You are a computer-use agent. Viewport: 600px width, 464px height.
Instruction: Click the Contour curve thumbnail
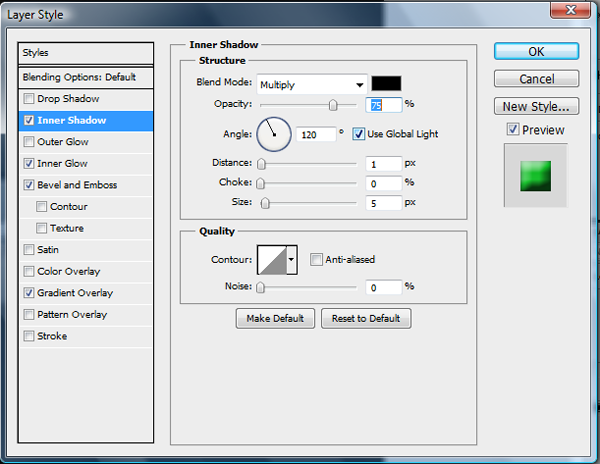(x=272, y=260)
